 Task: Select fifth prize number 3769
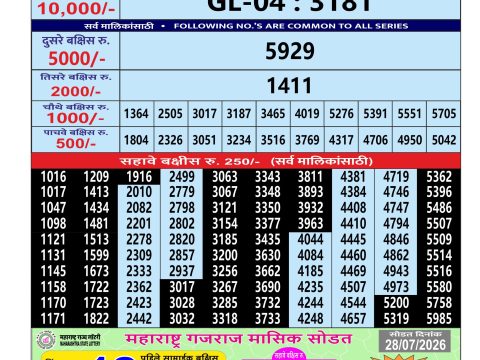[307, 140]
